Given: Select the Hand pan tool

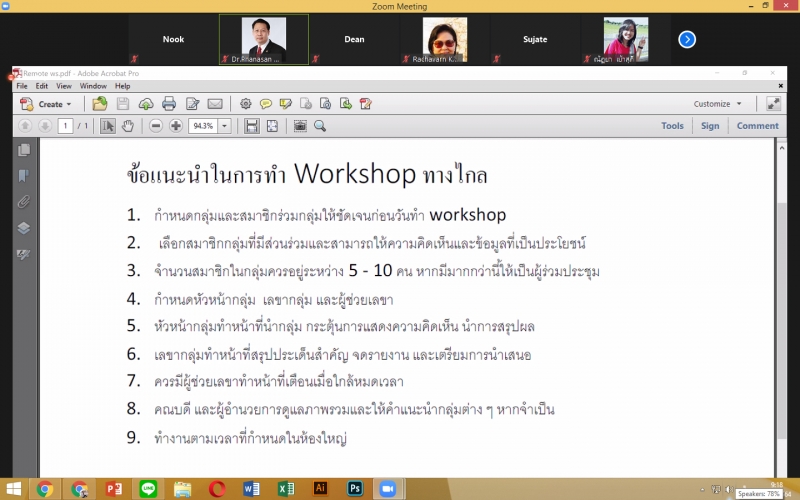Looking at the screenshot, I should 129,126.
